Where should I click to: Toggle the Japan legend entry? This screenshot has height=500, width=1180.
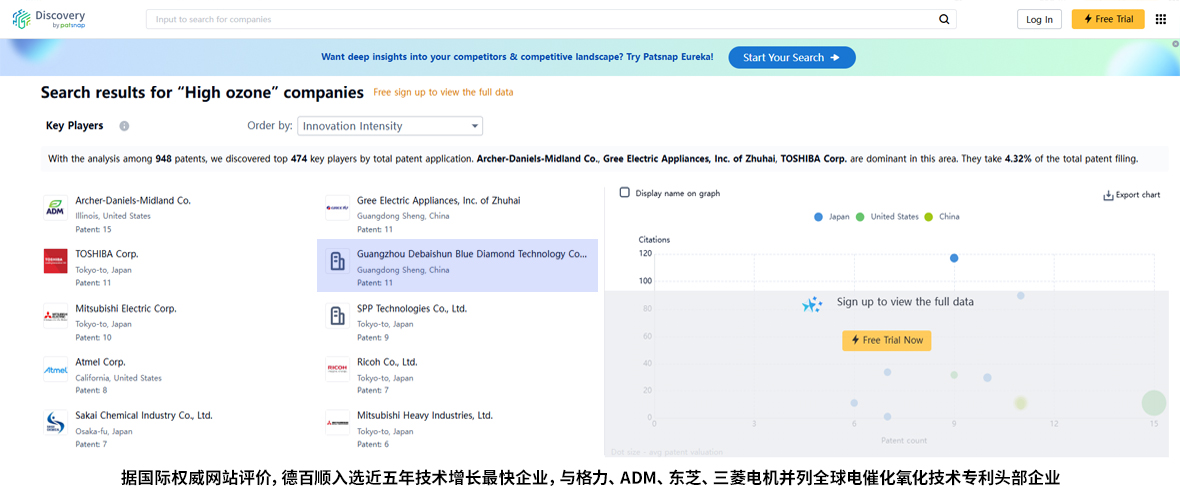(832, 217)
